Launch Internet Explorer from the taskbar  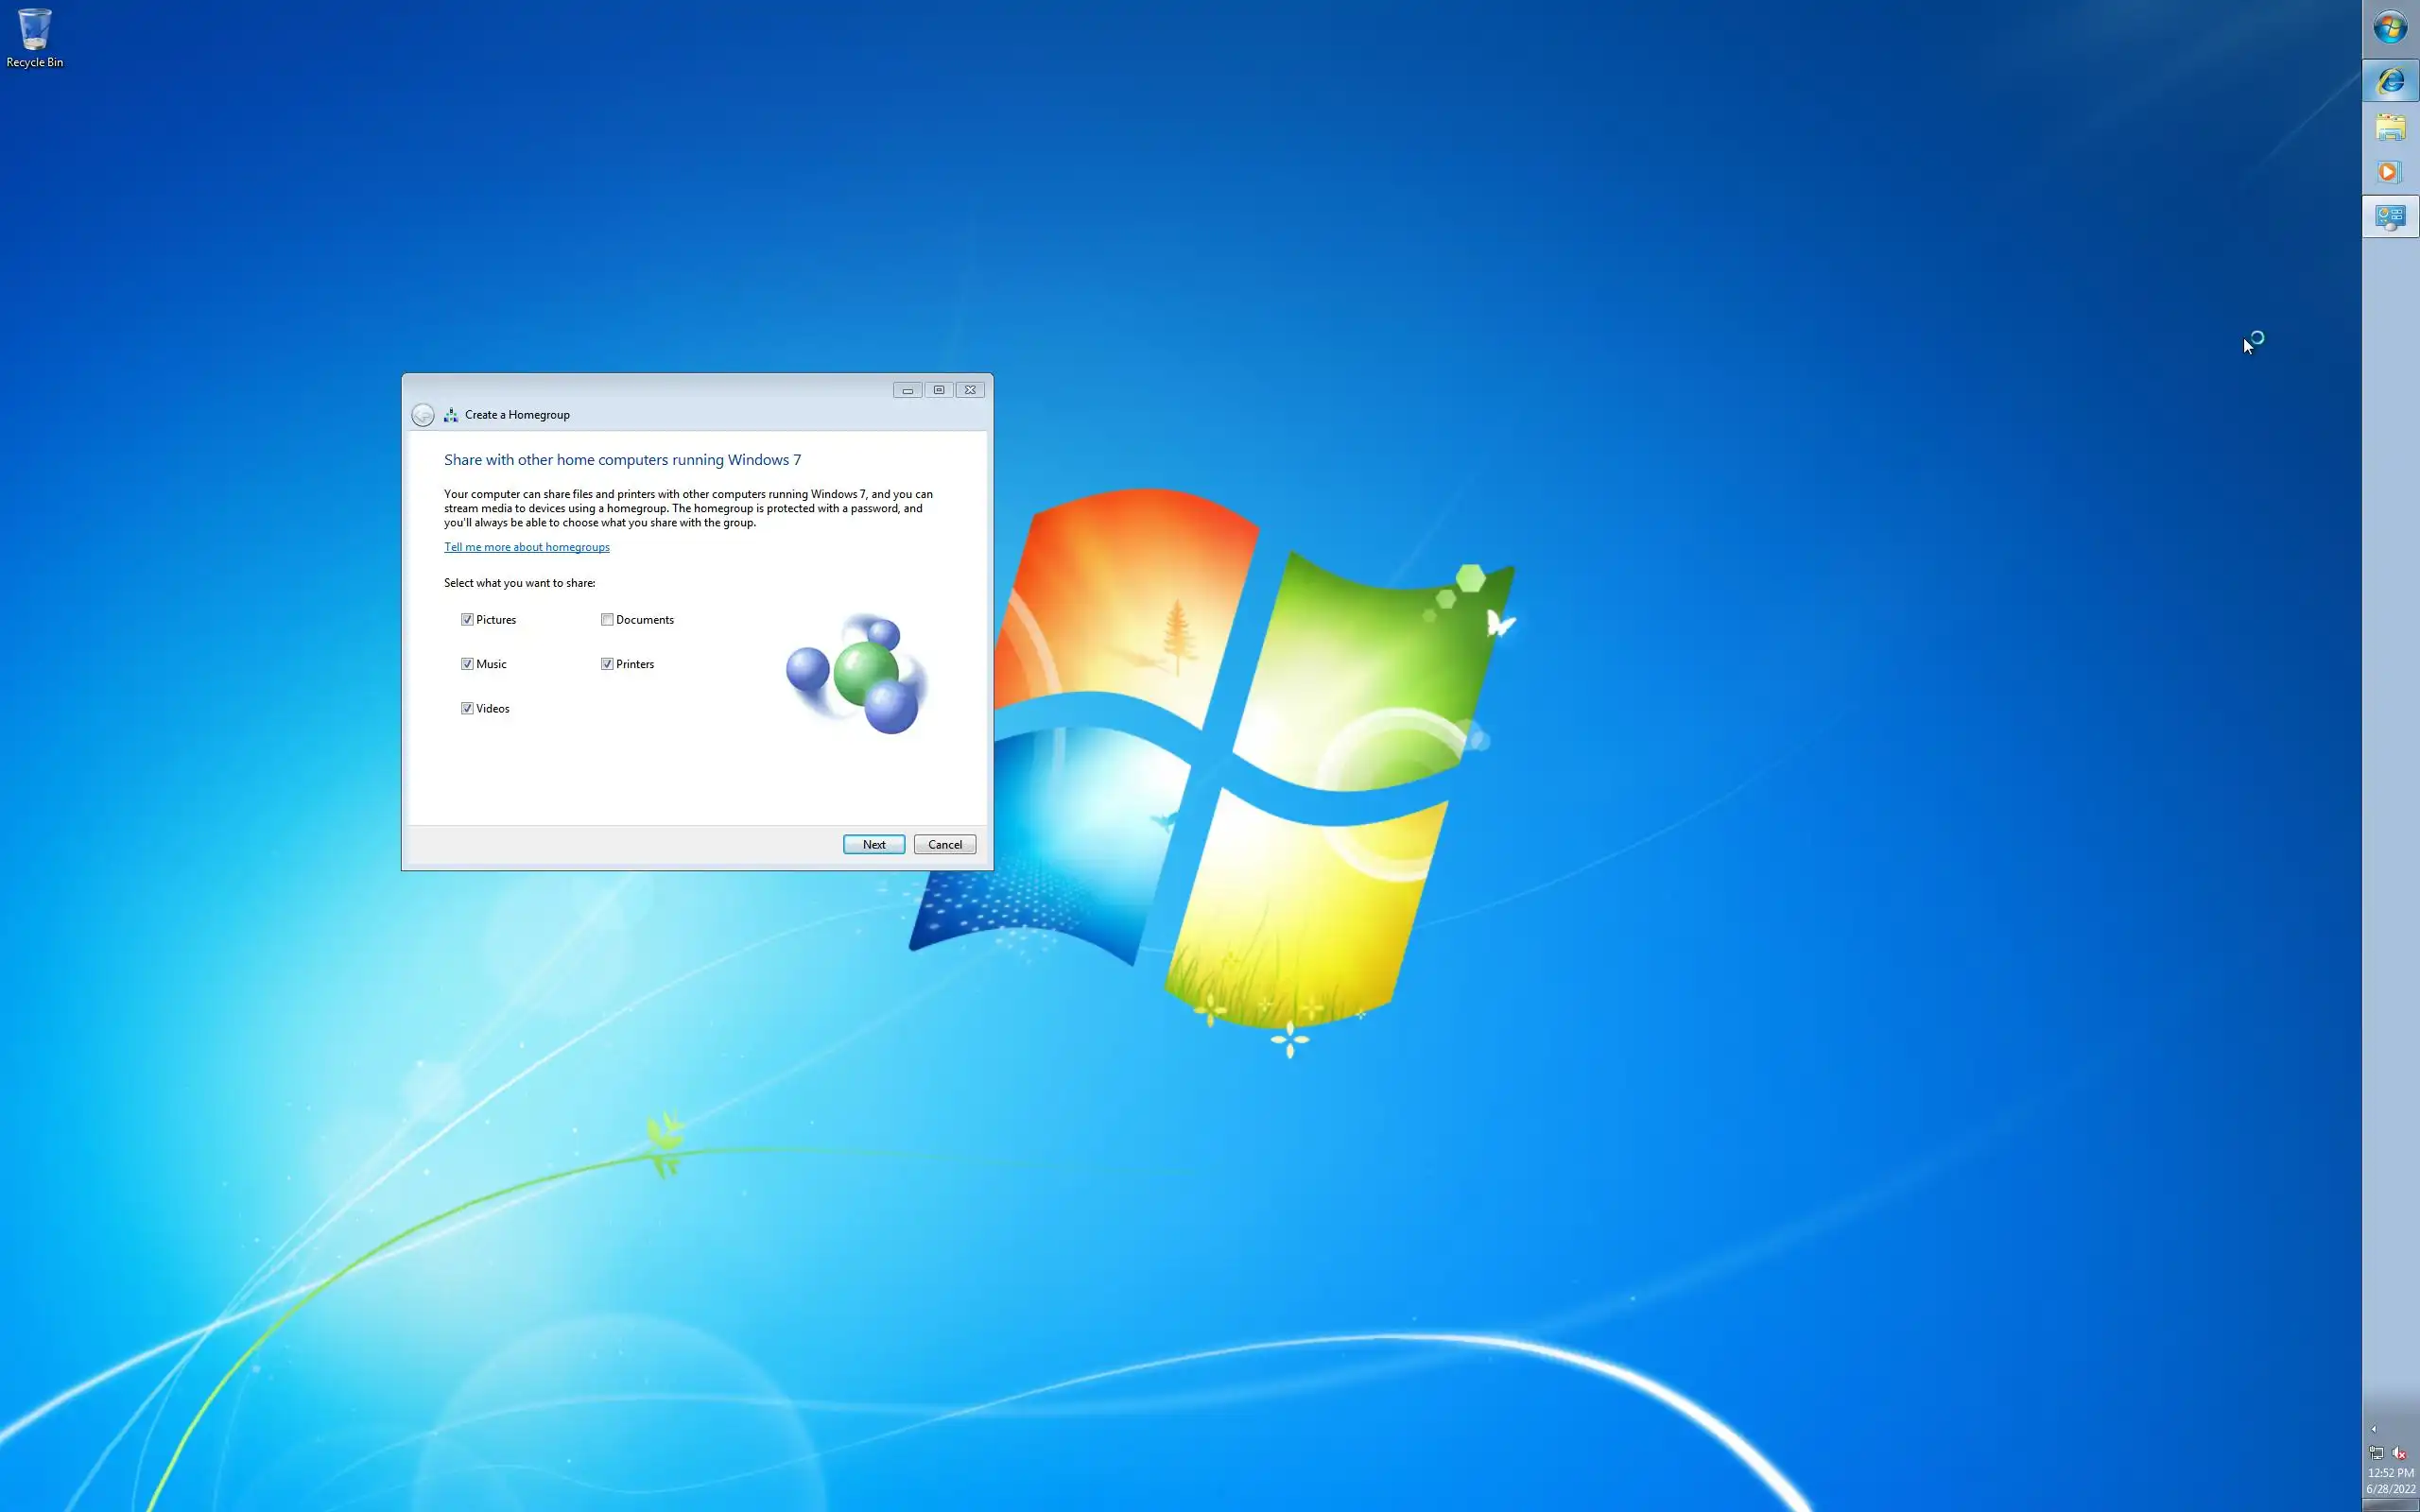coord(2390,81)
